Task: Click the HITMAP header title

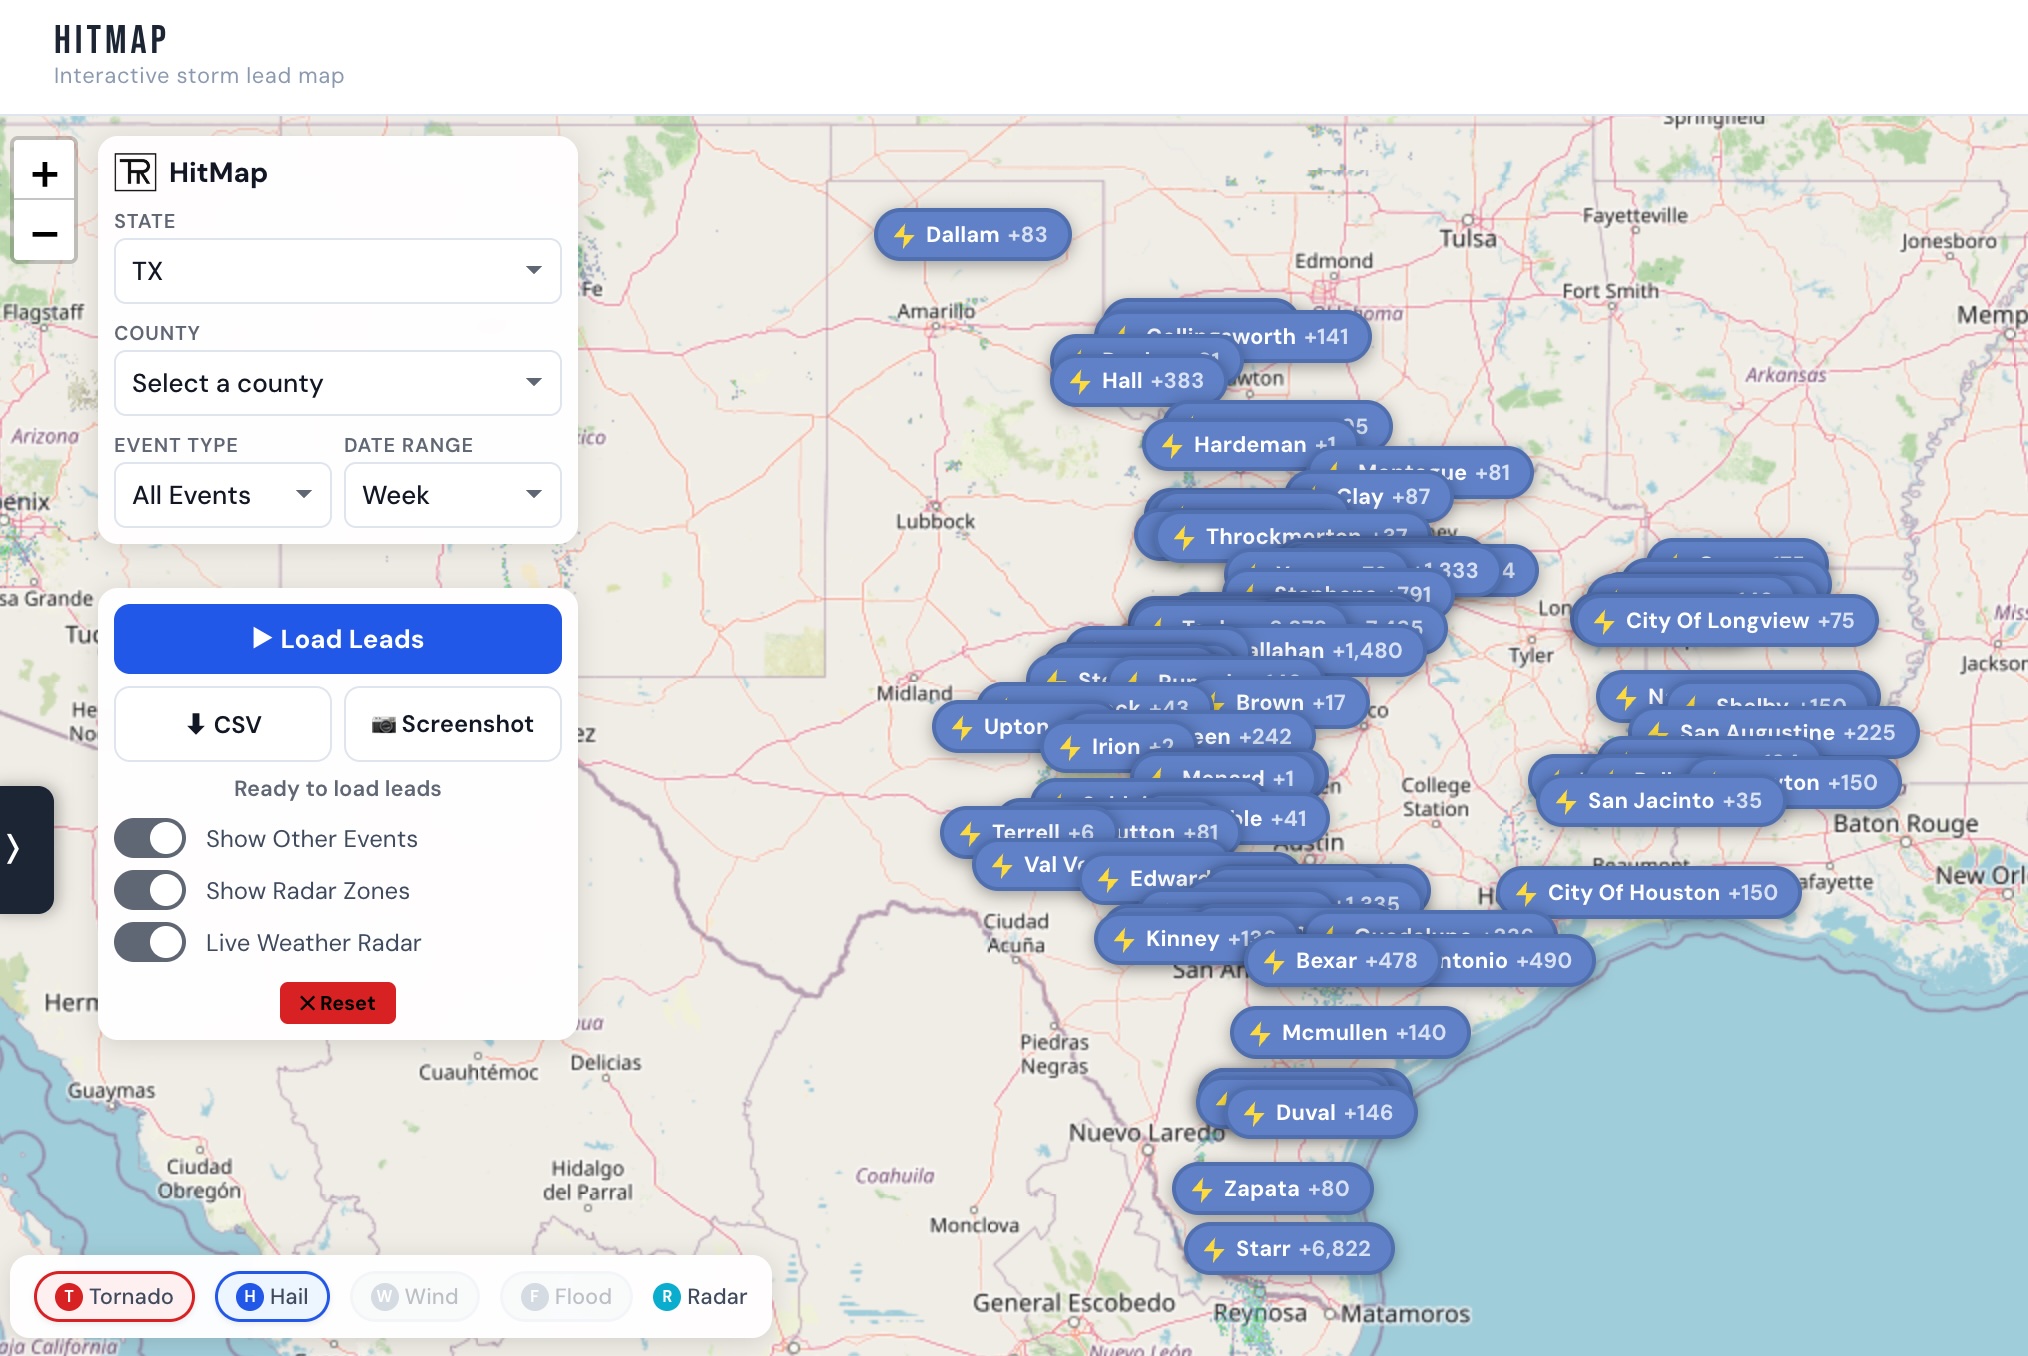Action: pyautogui.click(x=110, y=40)
